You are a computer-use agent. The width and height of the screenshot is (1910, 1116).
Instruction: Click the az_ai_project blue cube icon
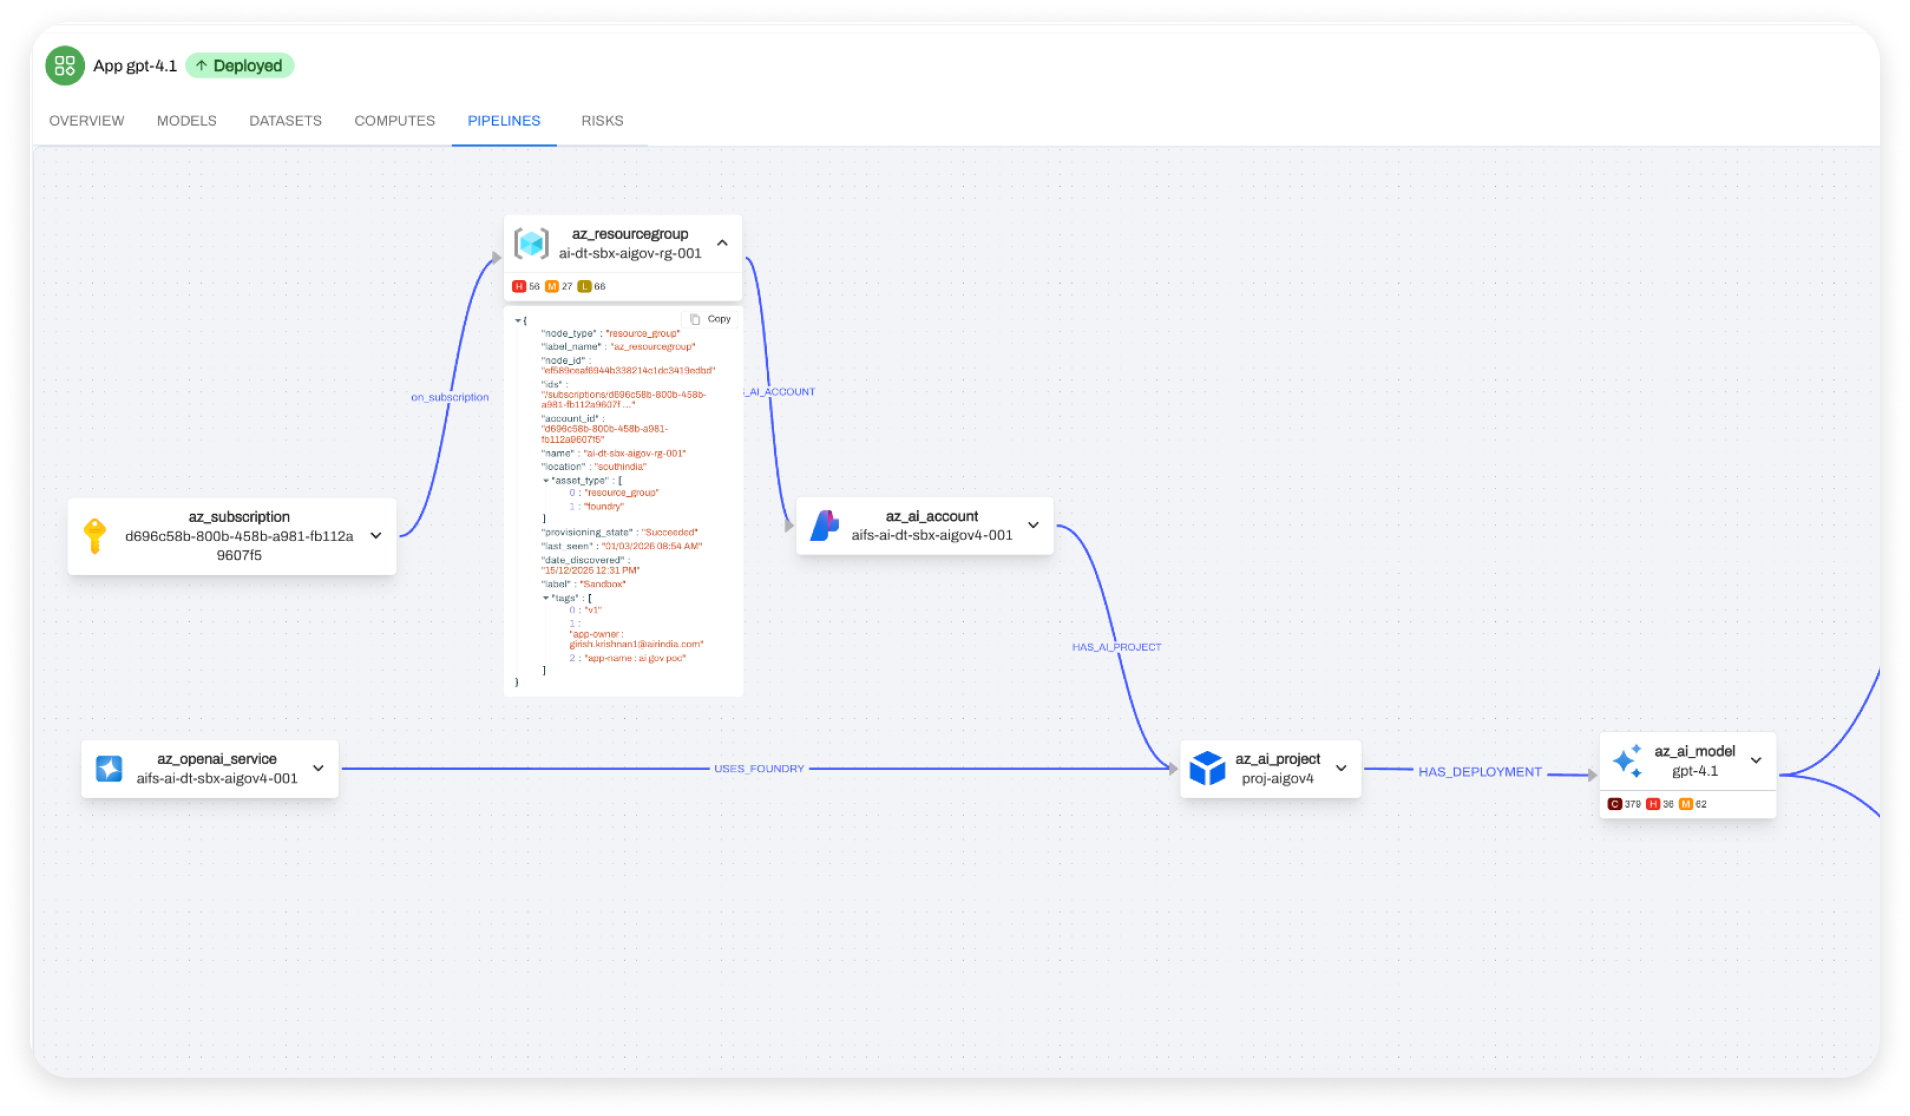[1207, 768]
